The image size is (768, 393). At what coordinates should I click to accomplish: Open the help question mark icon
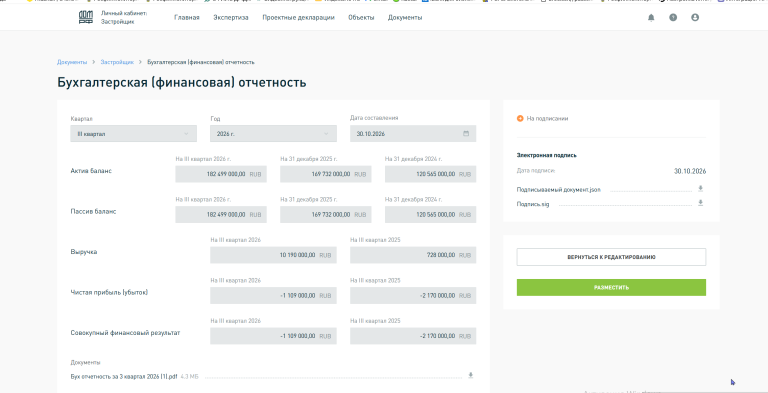673,18
